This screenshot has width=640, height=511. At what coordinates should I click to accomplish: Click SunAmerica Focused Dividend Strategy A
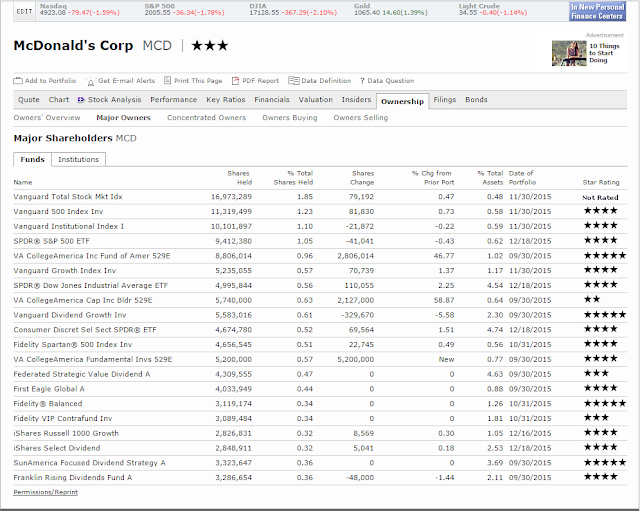pos(89,463)
